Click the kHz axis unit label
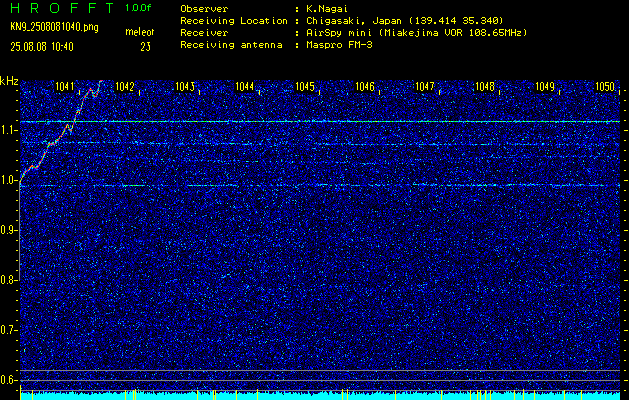 click(9, 81)
